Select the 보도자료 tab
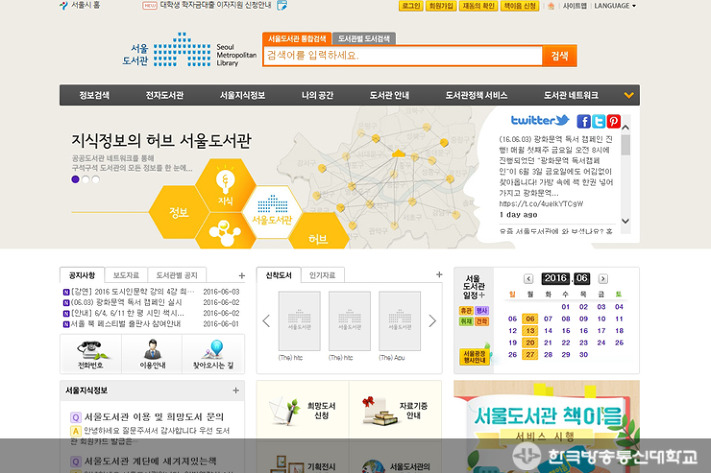711x473 pixels. [126, 275]
